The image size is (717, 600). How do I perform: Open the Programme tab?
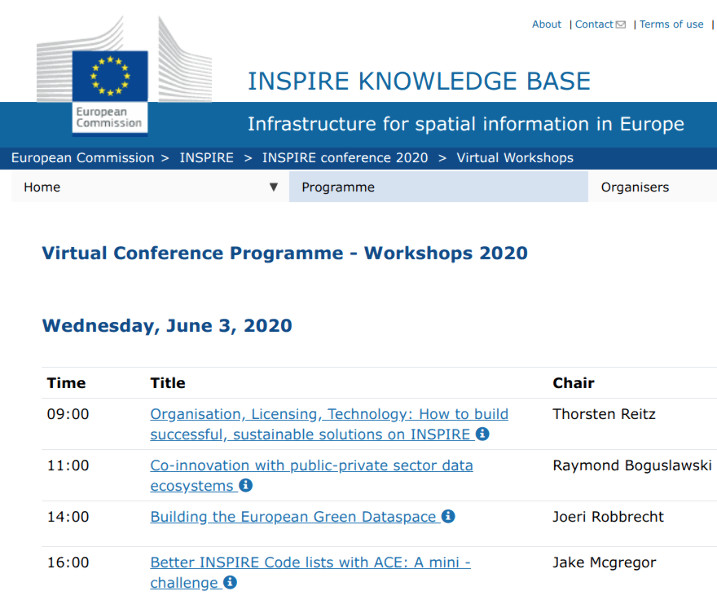338,187
